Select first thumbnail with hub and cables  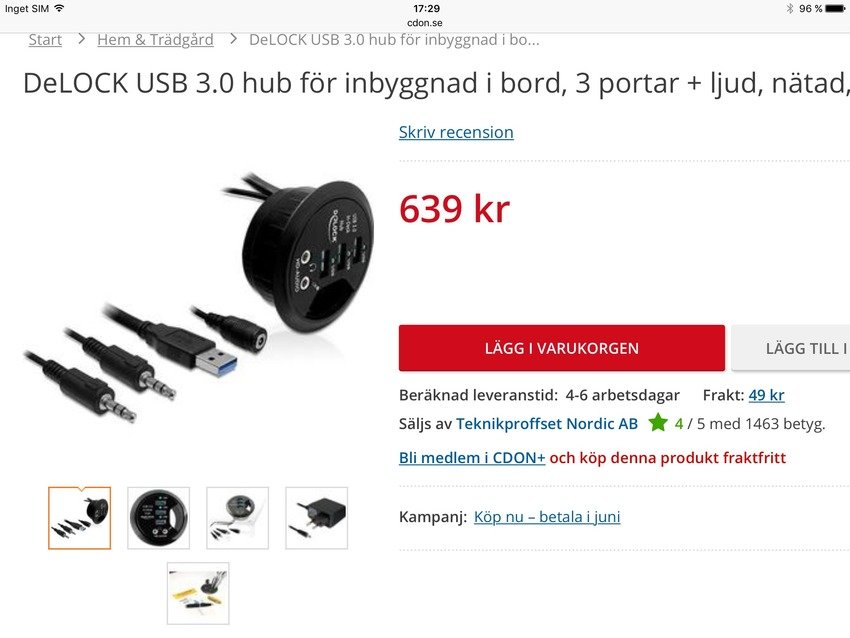pos(80,518)
